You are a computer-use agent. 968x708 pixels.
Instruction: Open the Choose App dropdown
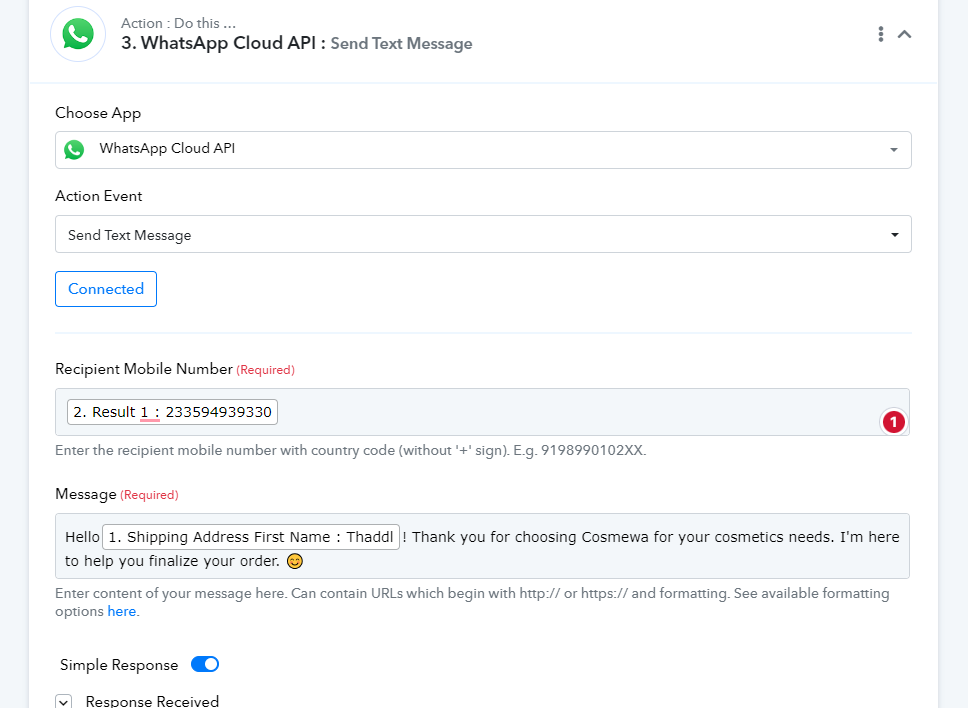[x=483, y=150]
